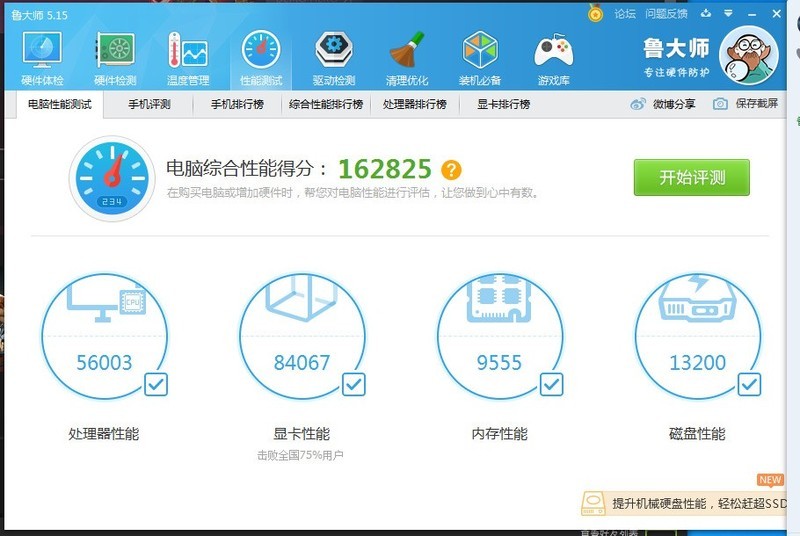Click the green 开始评测 button

(x=692, y=177)
